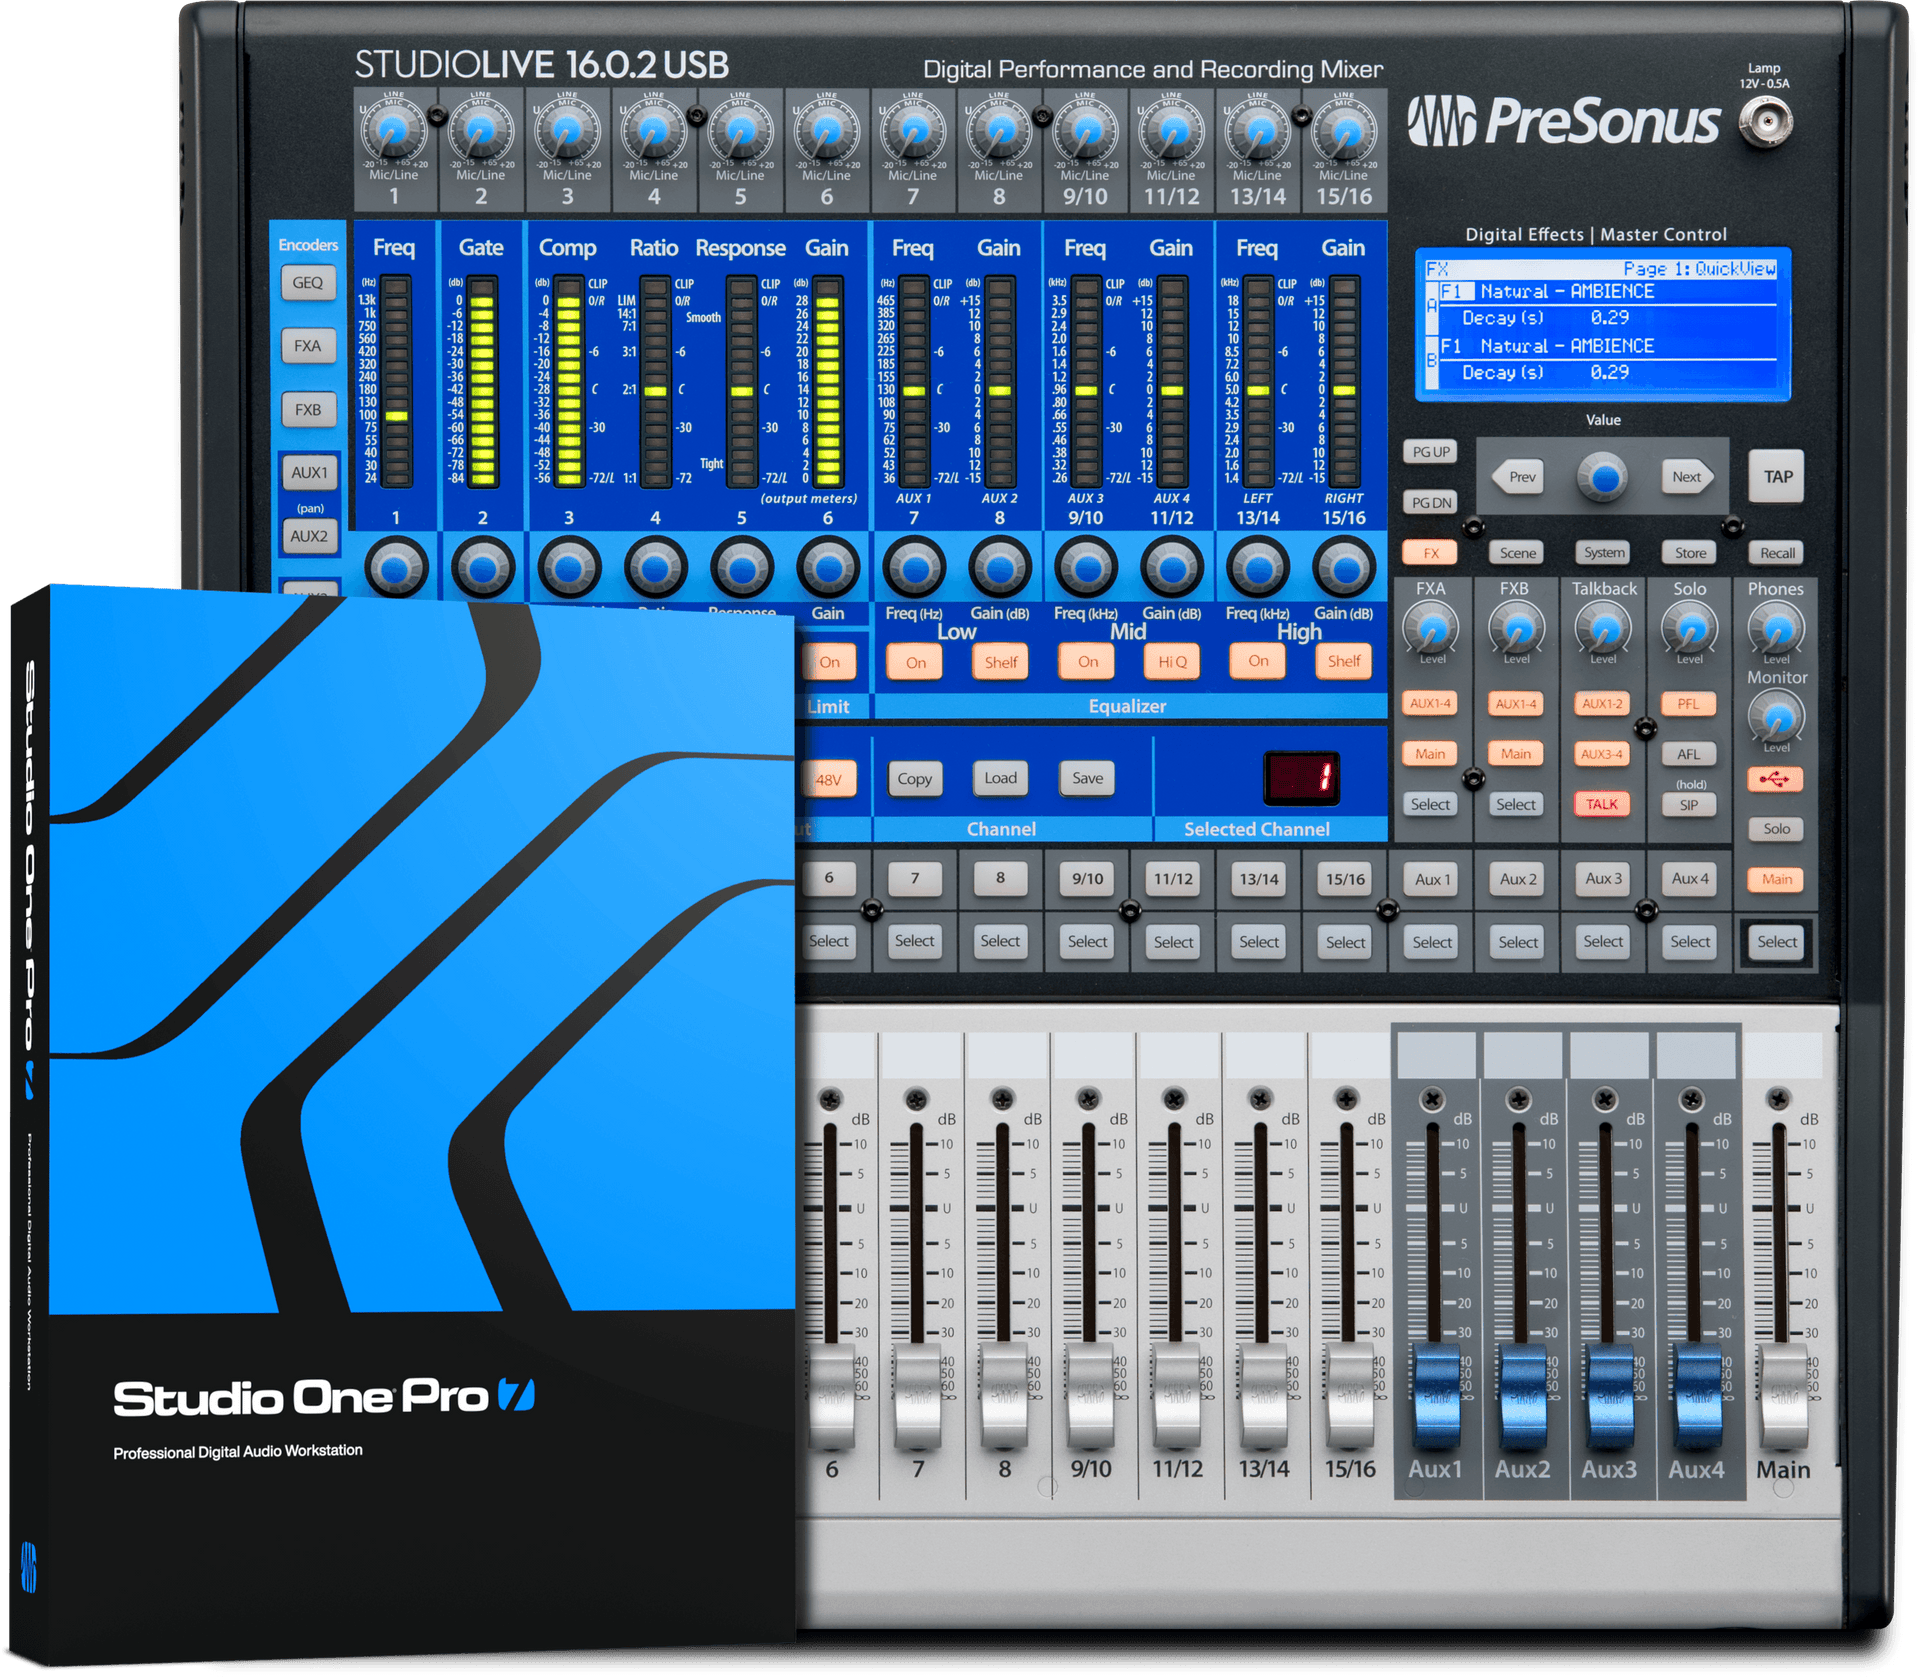Open the System page

click(x=1601, y=552)
